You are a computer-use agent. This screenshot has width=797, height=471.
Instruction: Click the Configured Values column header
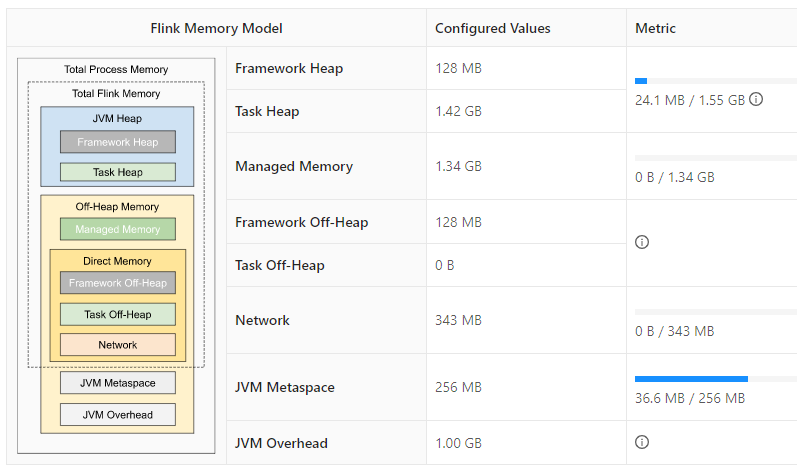tap(492, 28)
